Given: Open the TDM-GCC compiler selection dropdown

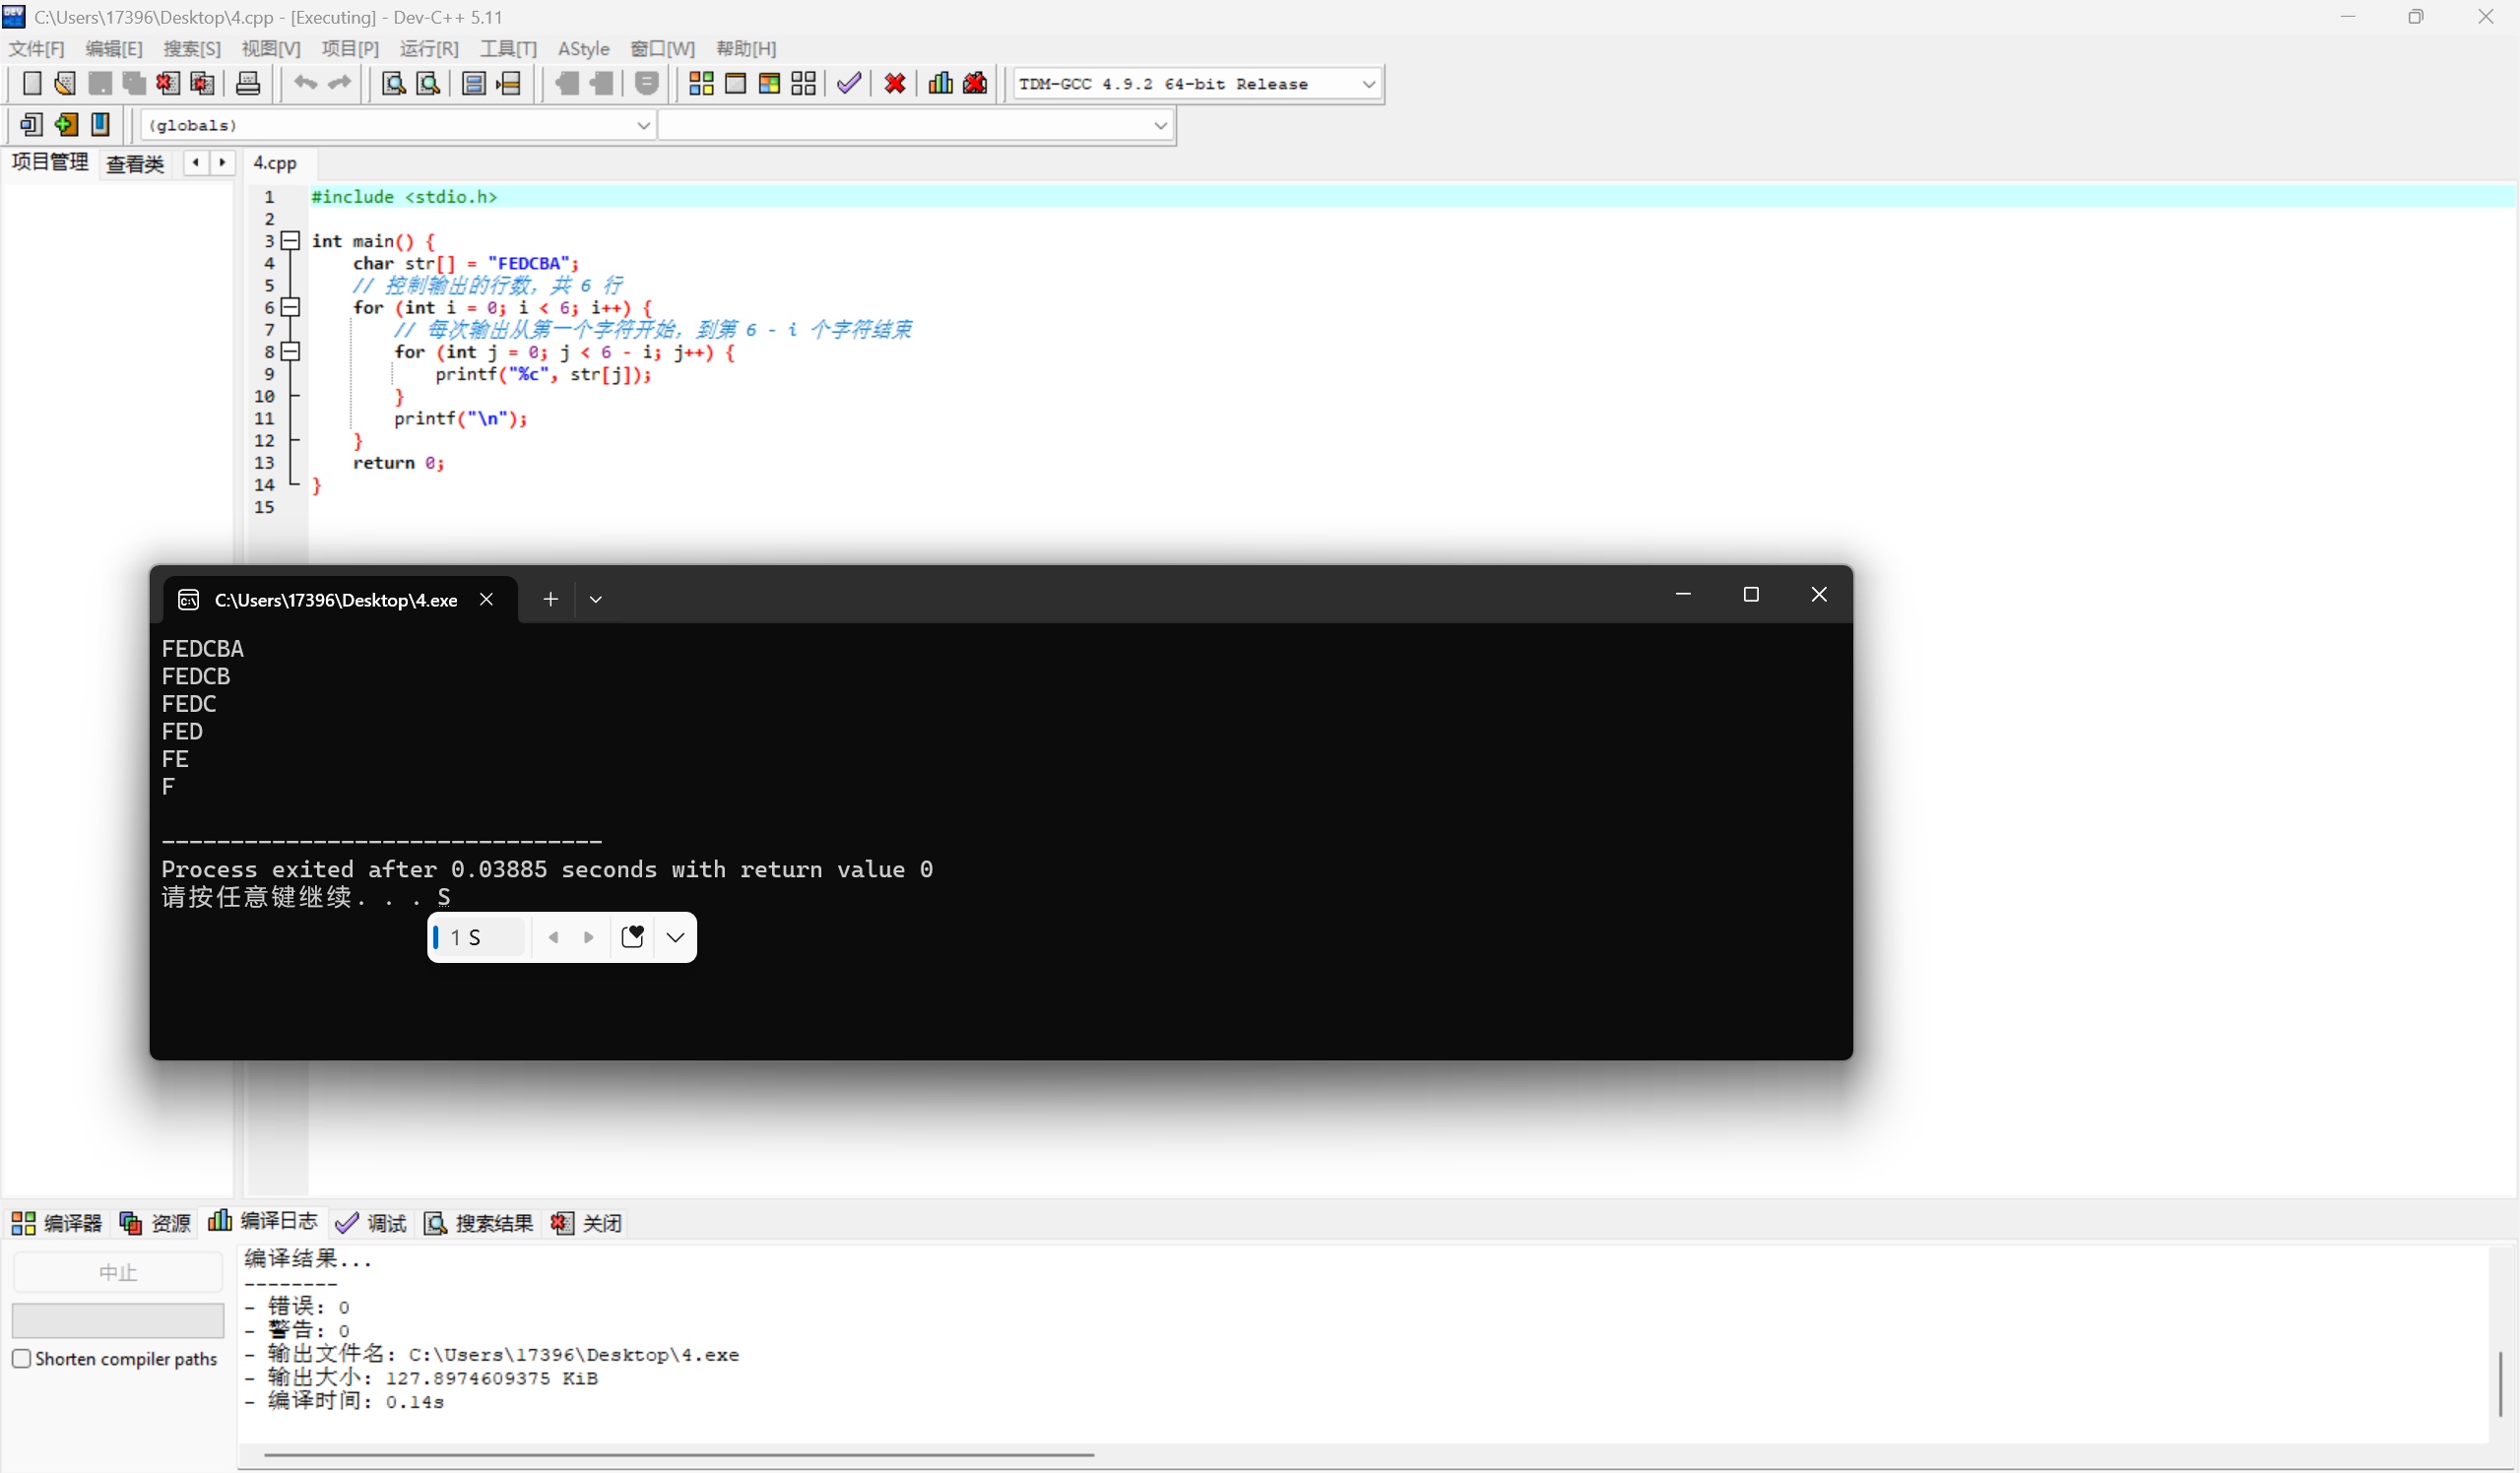Looking at the screenshot, I should point(1368,84).
